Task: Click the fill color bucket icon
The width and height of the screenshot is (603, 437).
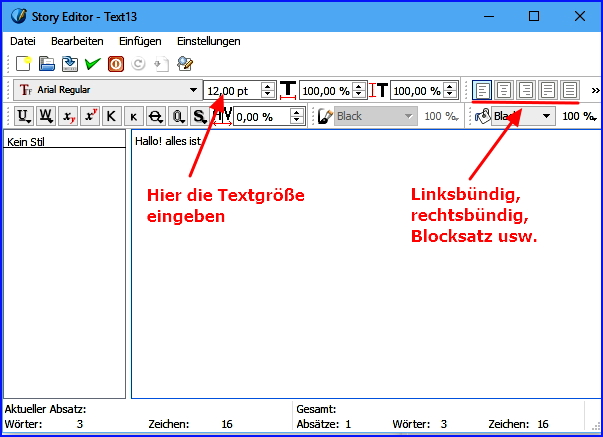Action: 483,115
